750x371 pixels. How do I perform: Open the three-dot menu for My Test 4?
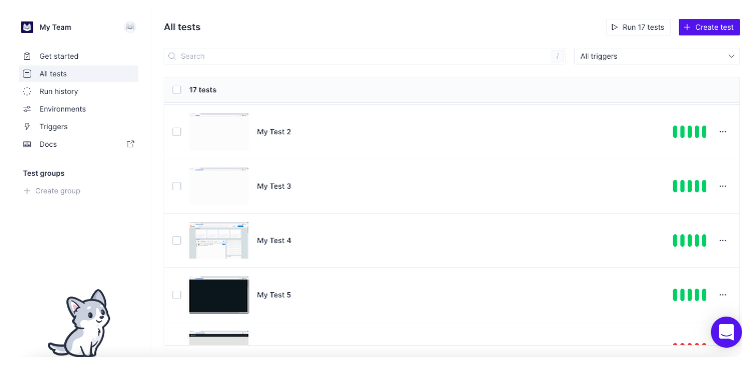tap(723, 240)
